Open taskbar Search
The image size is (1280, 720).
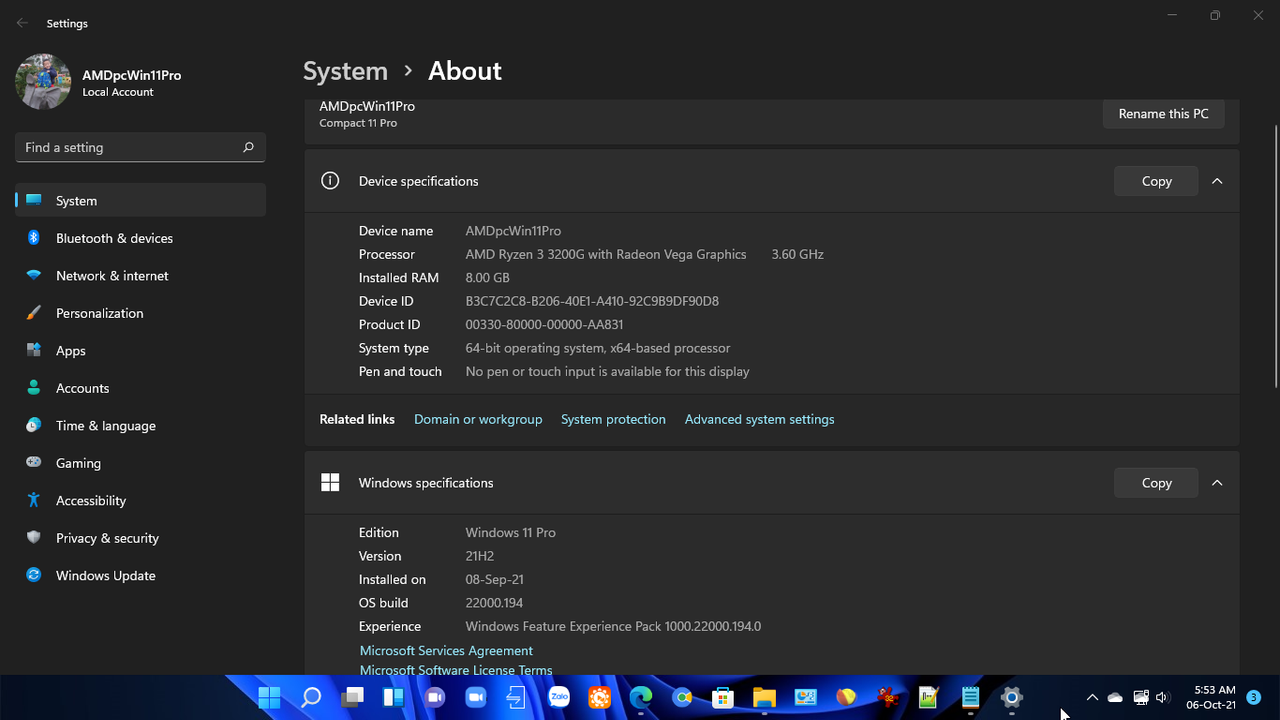click(x=311, y=697)
